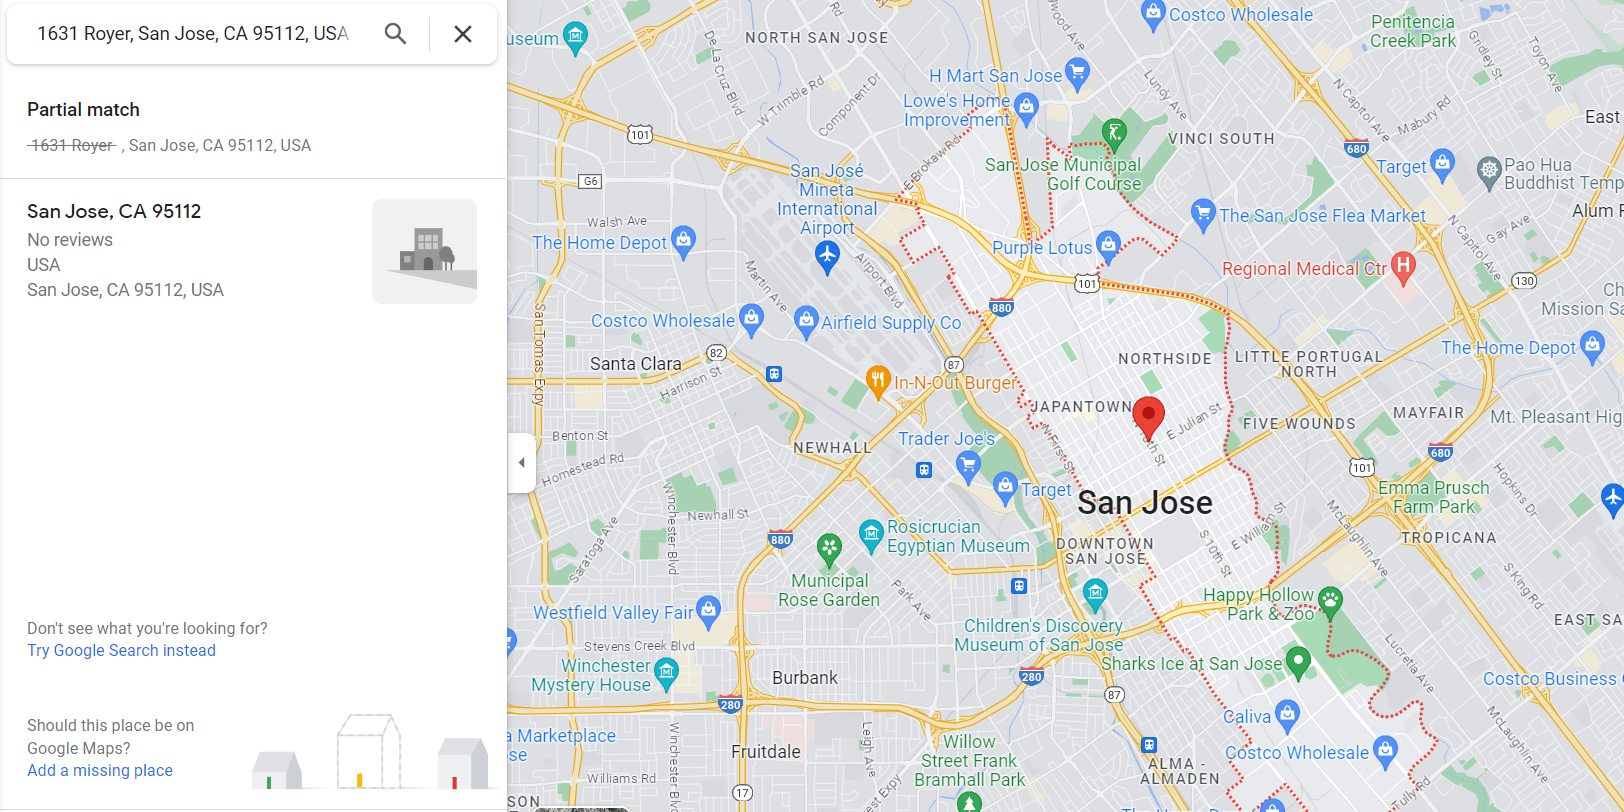Click the Costco Wholesale pin in Santa Clara
The height and width of the screenshot is (812, 1624).
(x=752, y=320)
